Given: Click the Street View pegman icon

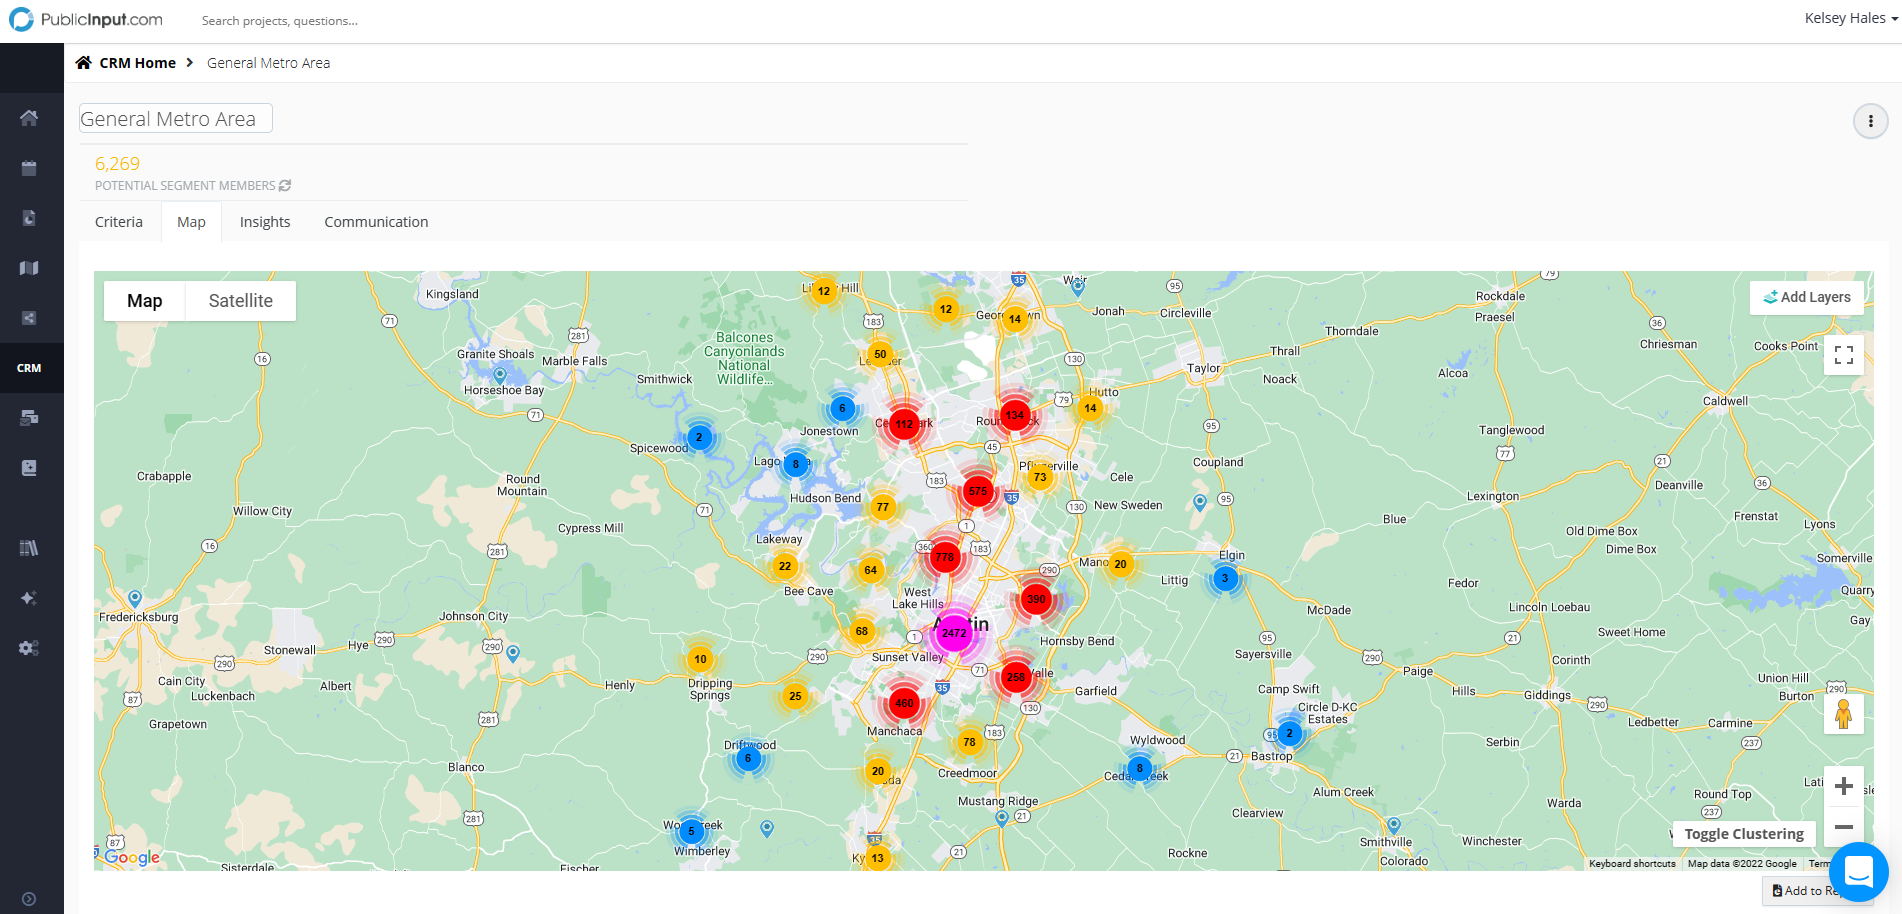Looking at the screenshot, I should pyautogui.click(x=1843, y=714).
